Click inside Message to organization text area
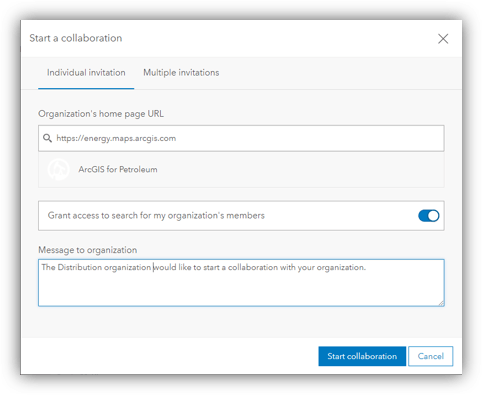The image size is (482, 395). 241,283
